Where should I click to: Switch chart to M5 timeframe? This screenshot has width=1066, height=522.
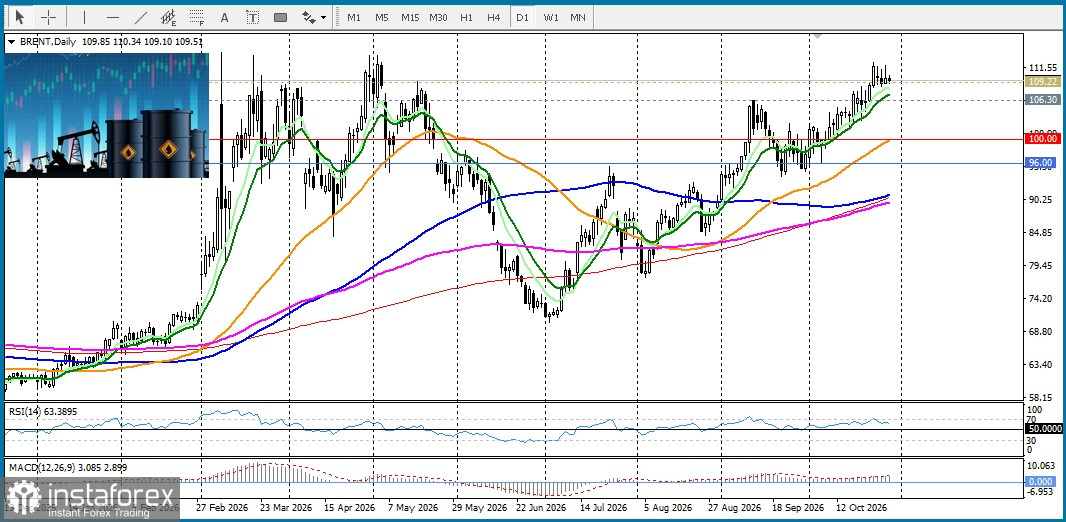click(381, 17)
